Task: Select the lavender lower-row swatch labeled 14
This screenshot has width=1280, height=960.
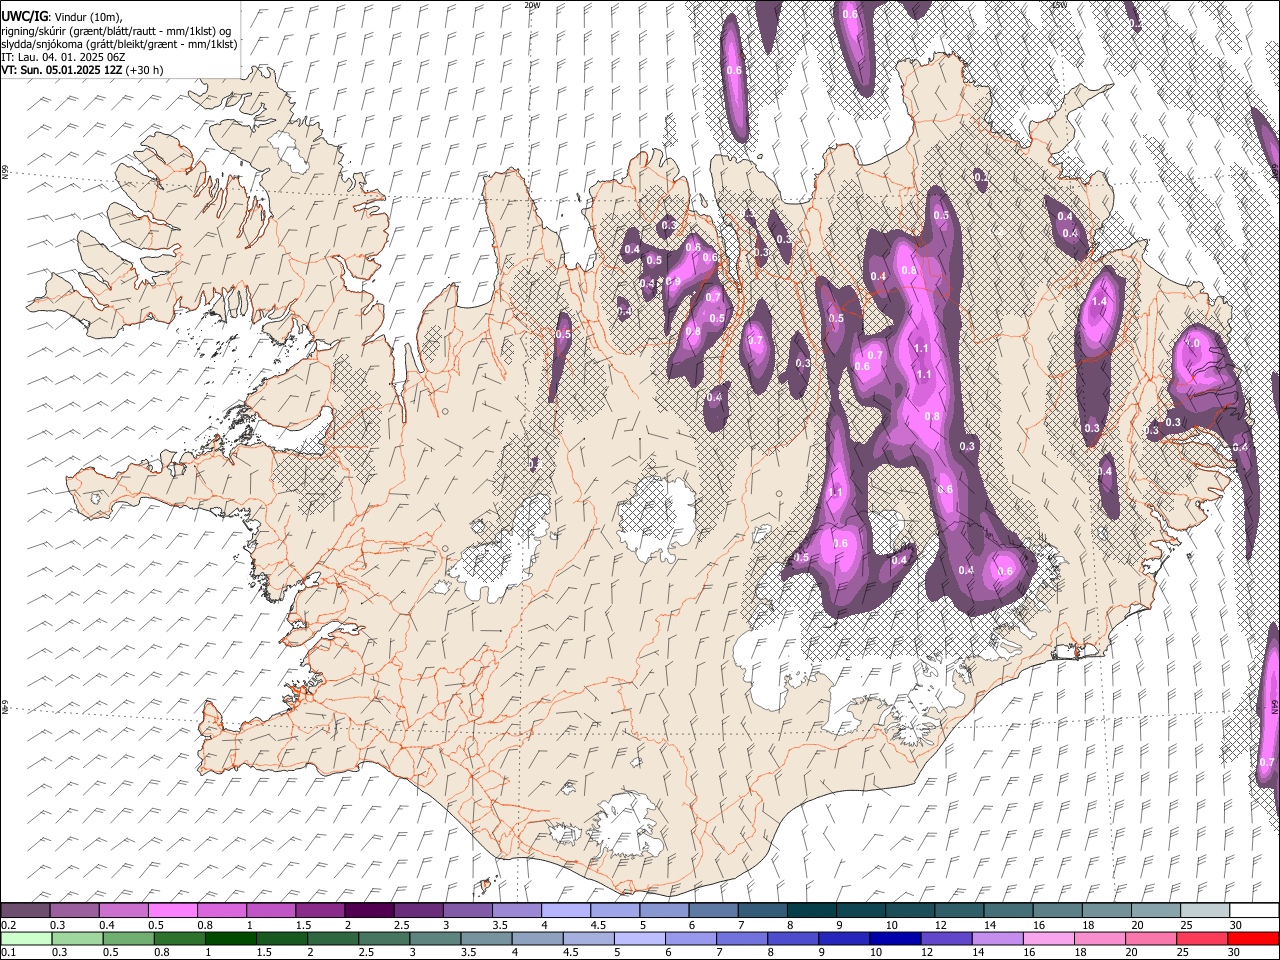Action: tap(997, 938)
